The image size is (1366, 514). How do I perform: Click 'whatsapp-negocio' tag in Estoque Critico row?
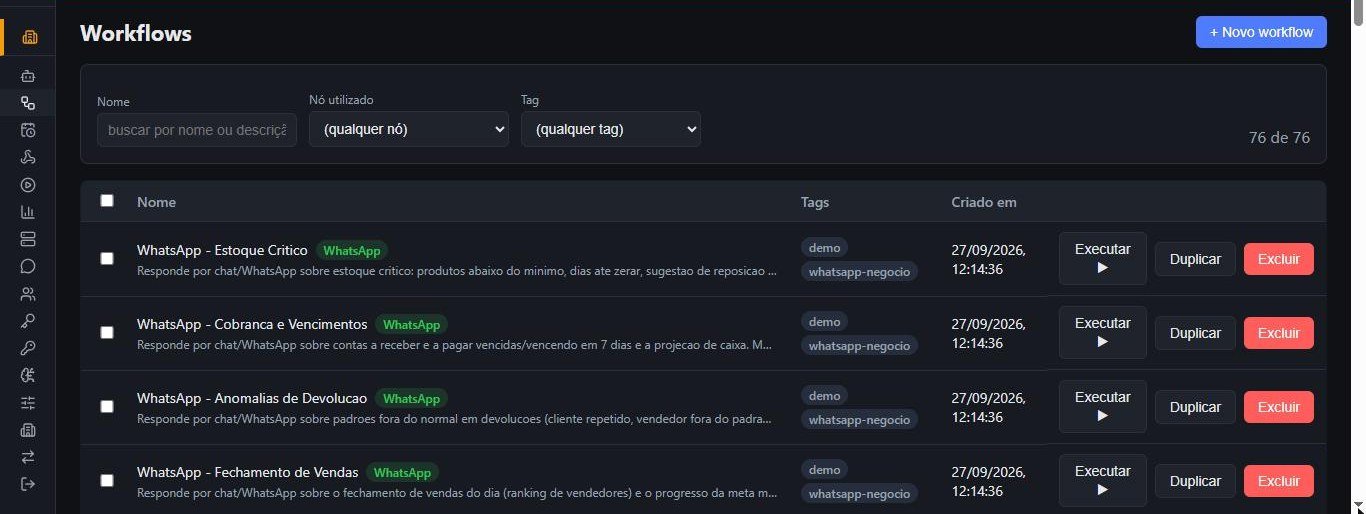(x=860, y=271)
